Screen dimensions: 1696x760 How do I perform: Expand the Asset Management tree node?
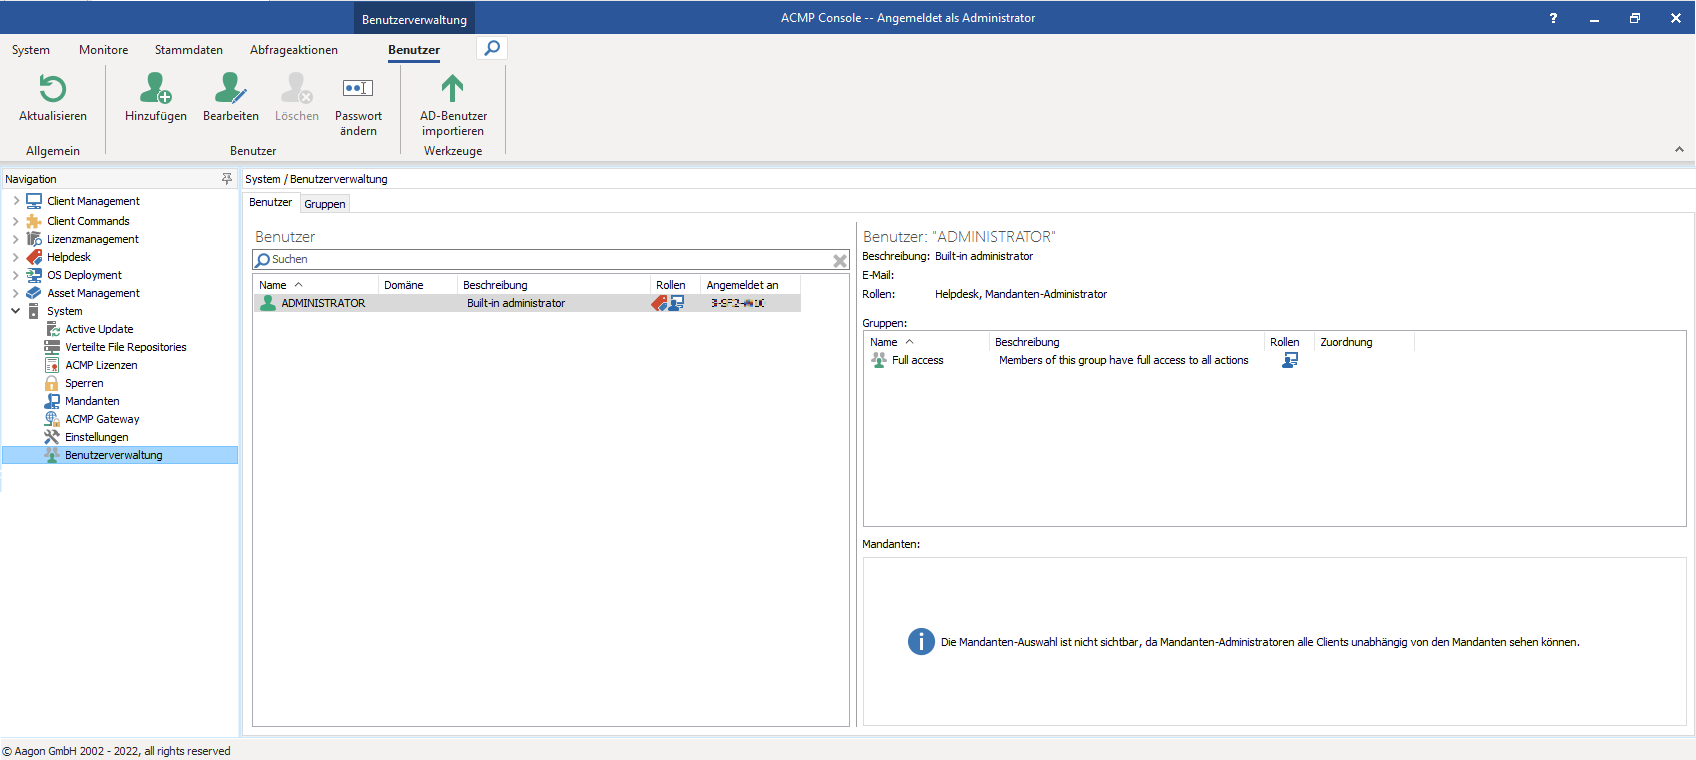click(16, 293)
